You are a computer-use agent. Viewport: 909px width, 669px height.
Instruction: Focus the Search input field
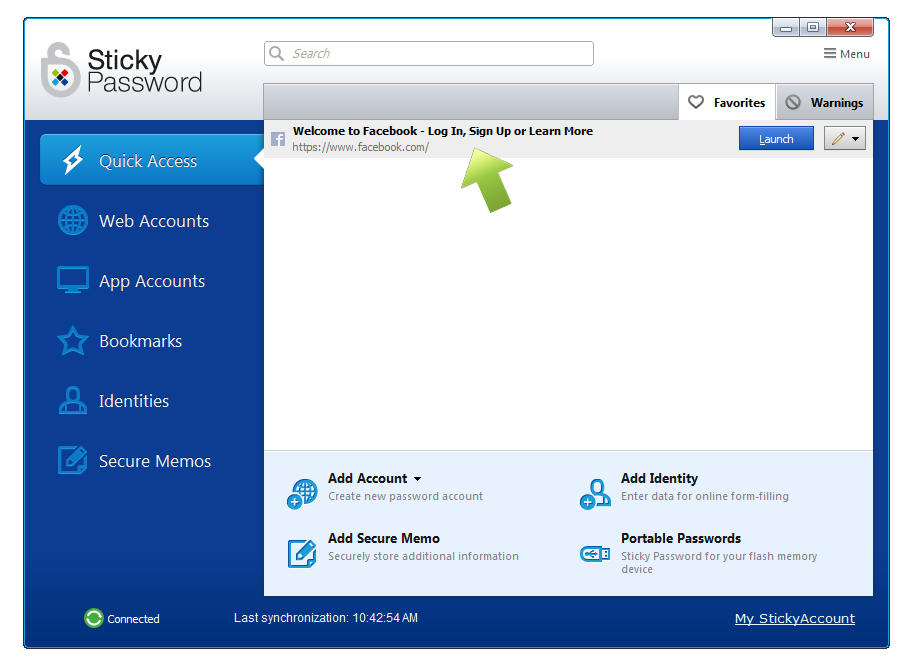(x=429, y=53)
